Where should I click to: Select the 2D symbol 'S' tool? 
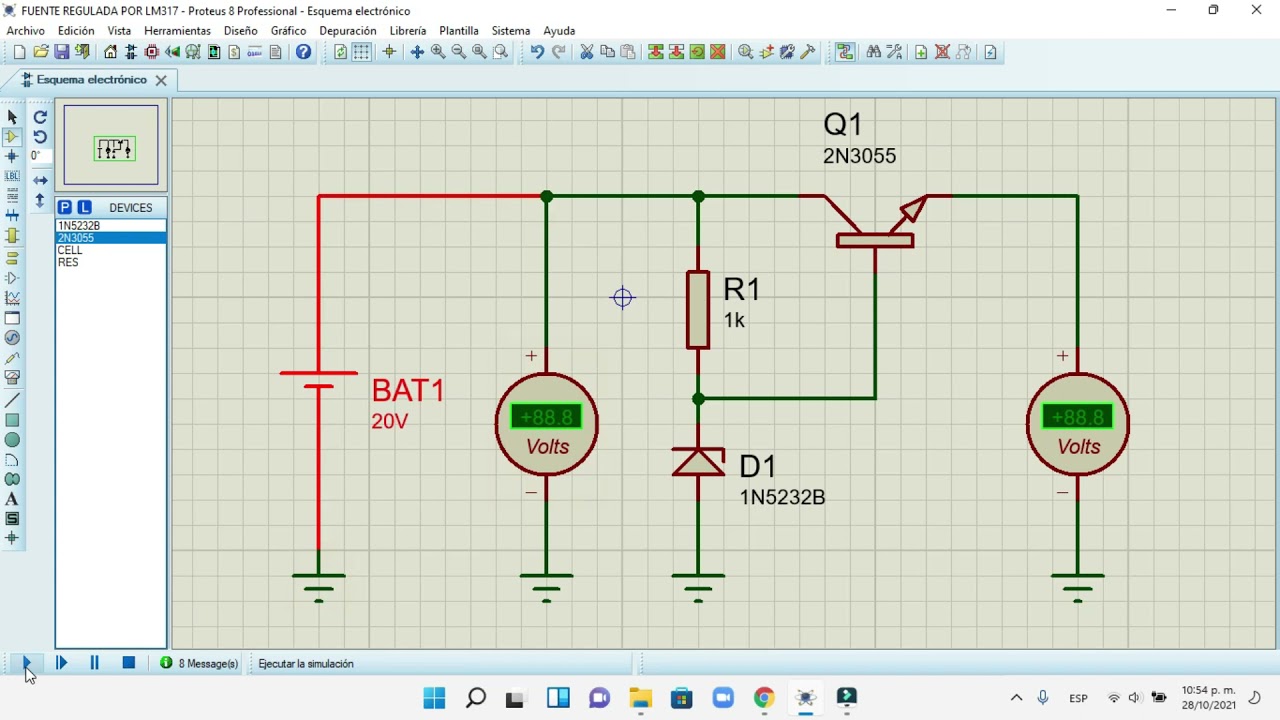click(12, 519)
